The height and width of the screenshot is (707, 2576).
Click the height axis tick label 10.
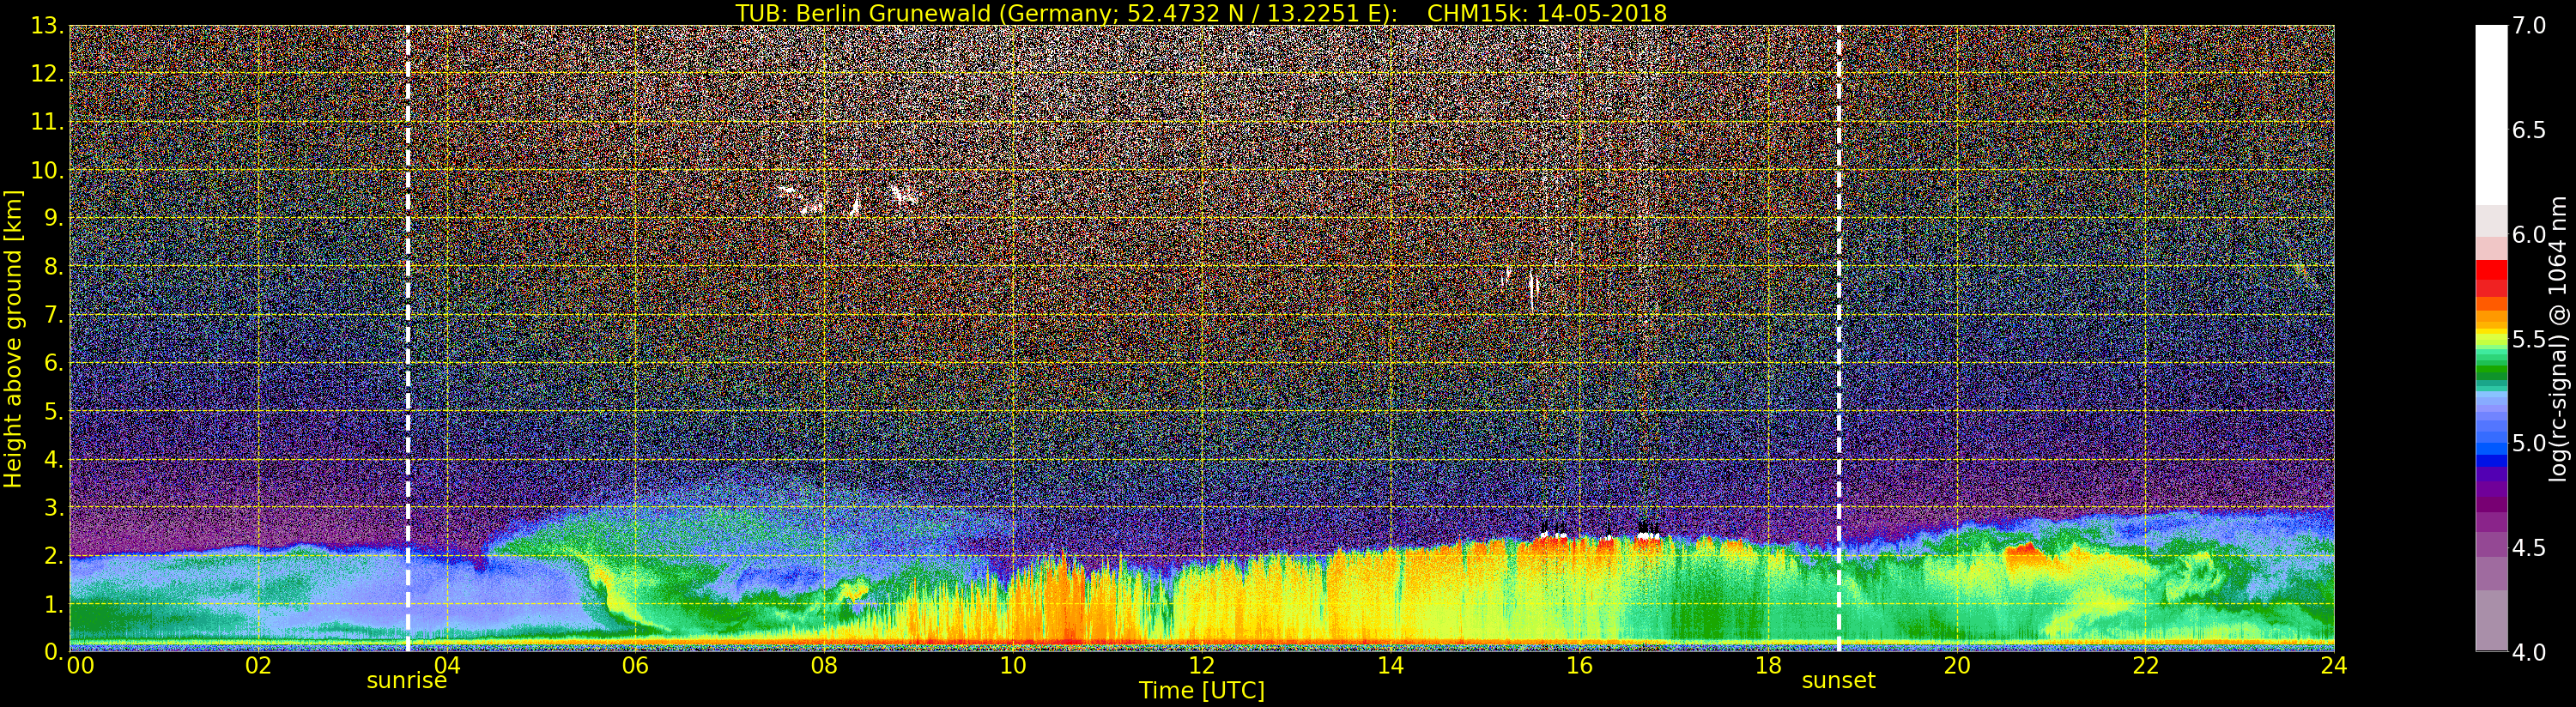point(46,170)
